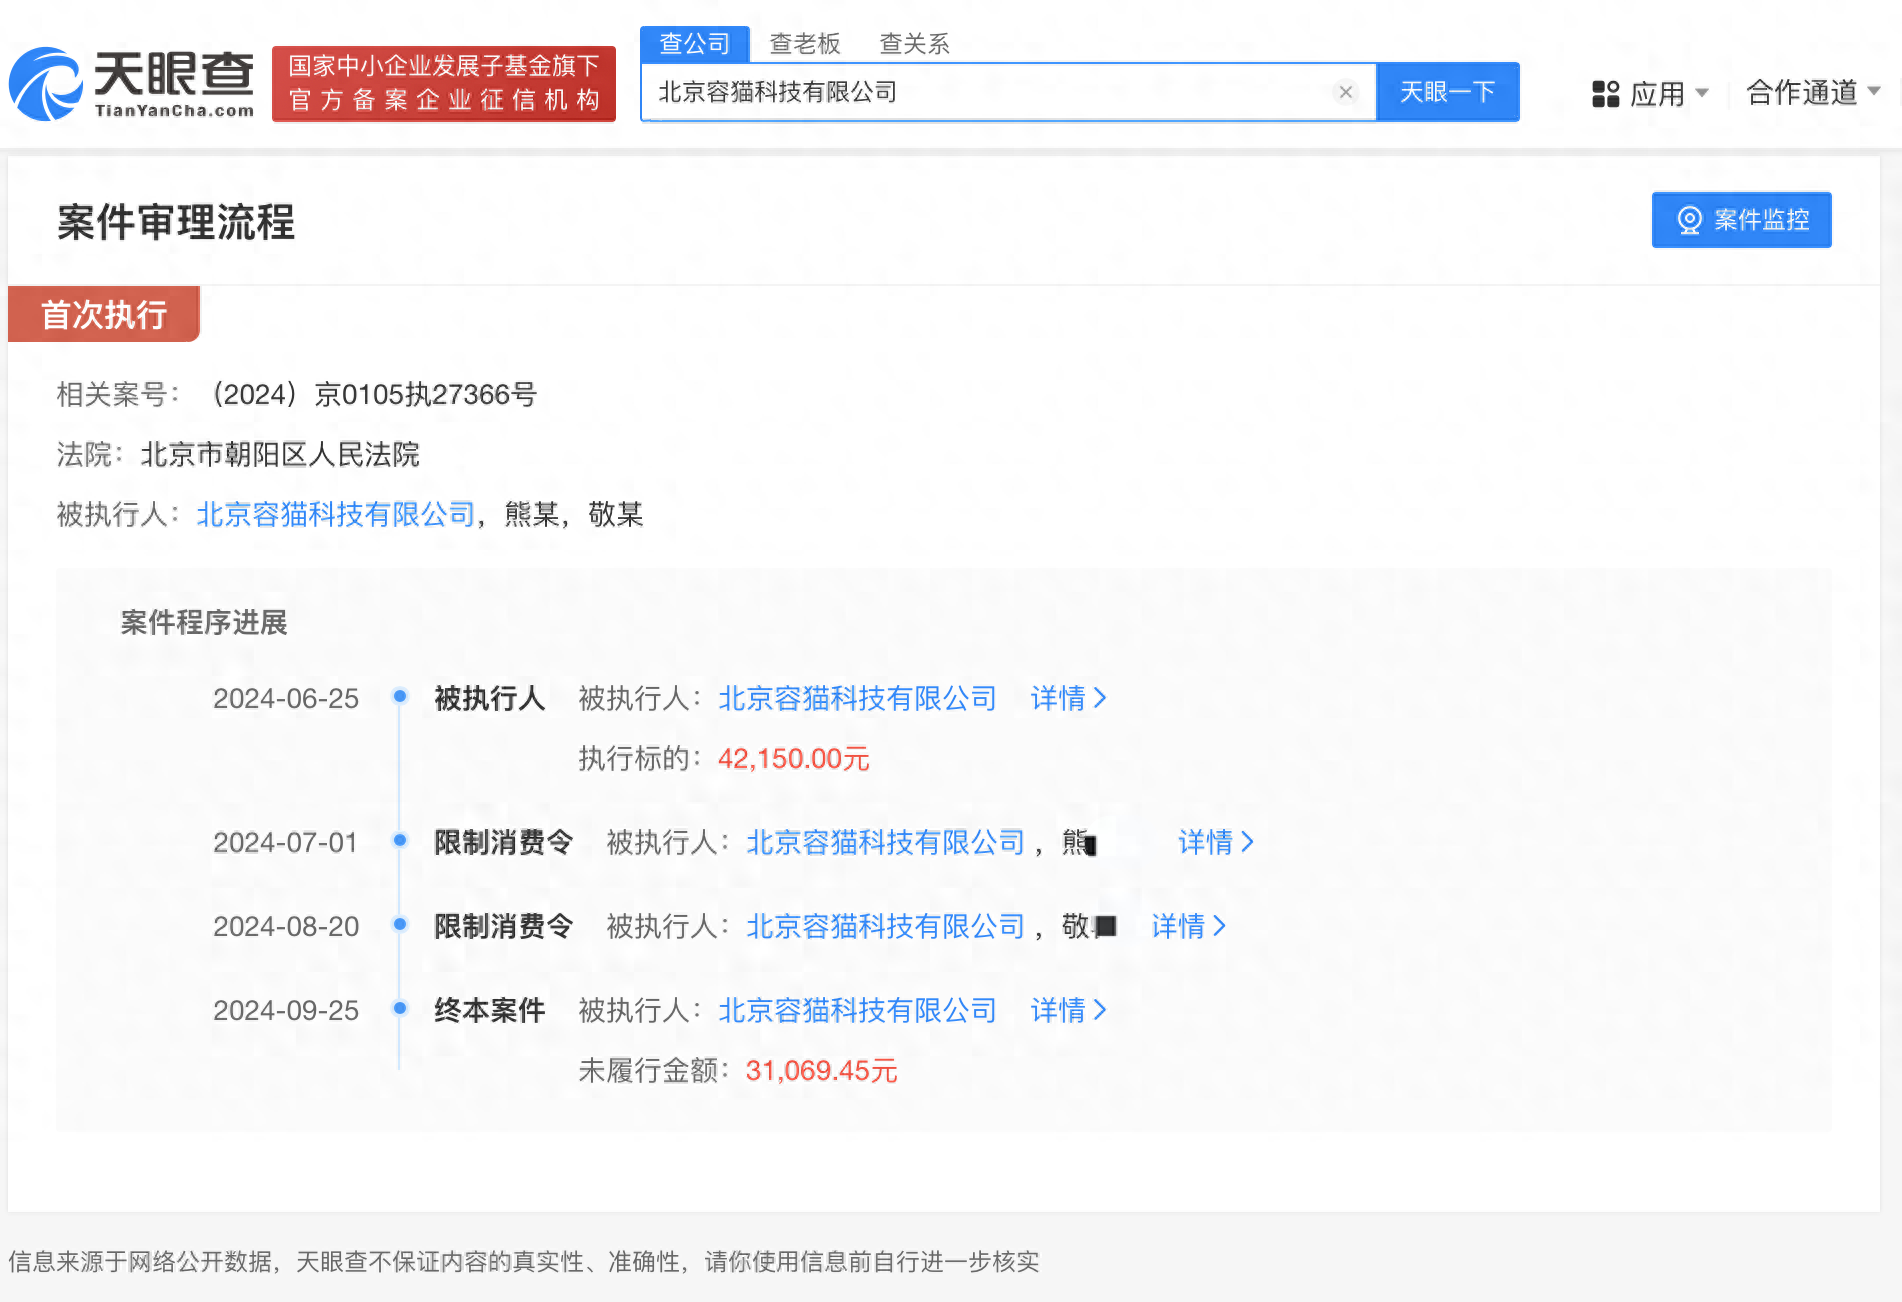Viewport: 1902px width, 1302px height.
Task: Click the TianYanCha logo
Action: point(131,84)
